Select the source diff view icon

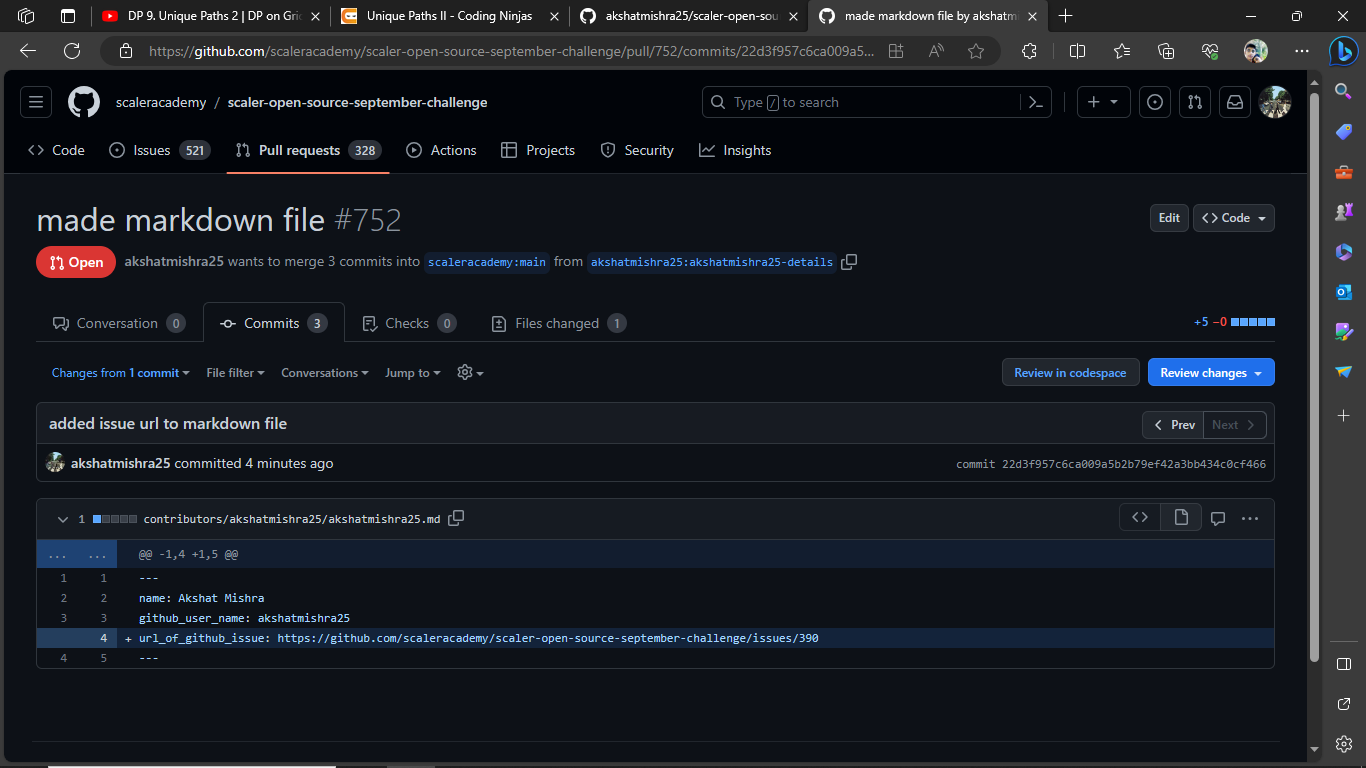[x=1140, y=517]
